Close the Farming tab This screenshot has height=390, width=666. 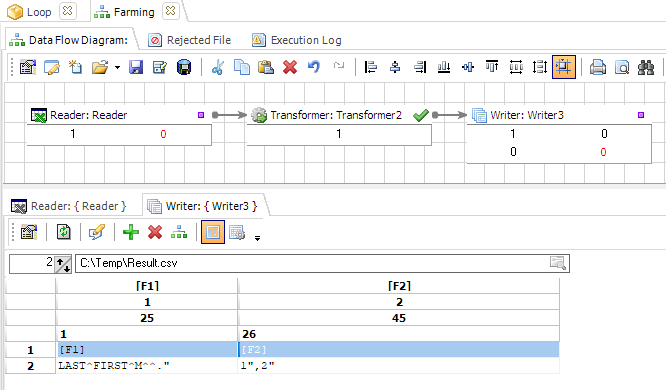tap(170, 11)
